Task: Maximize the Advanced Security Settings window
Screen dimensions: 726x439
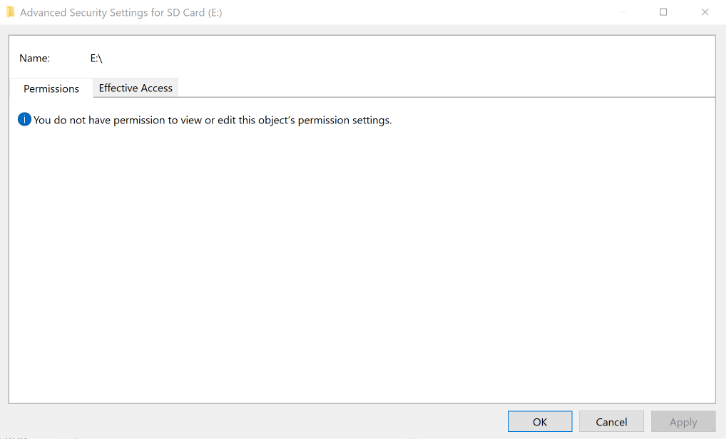Action: [x=663, y=12]
